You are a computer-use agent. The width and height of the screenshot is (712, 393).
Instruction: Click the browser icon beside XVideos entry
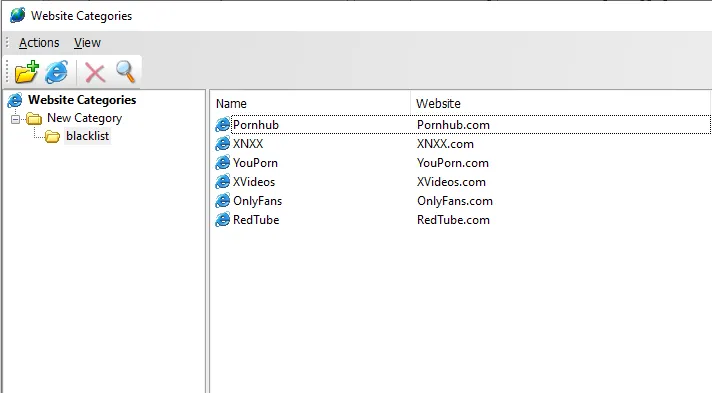click(222, 182)
